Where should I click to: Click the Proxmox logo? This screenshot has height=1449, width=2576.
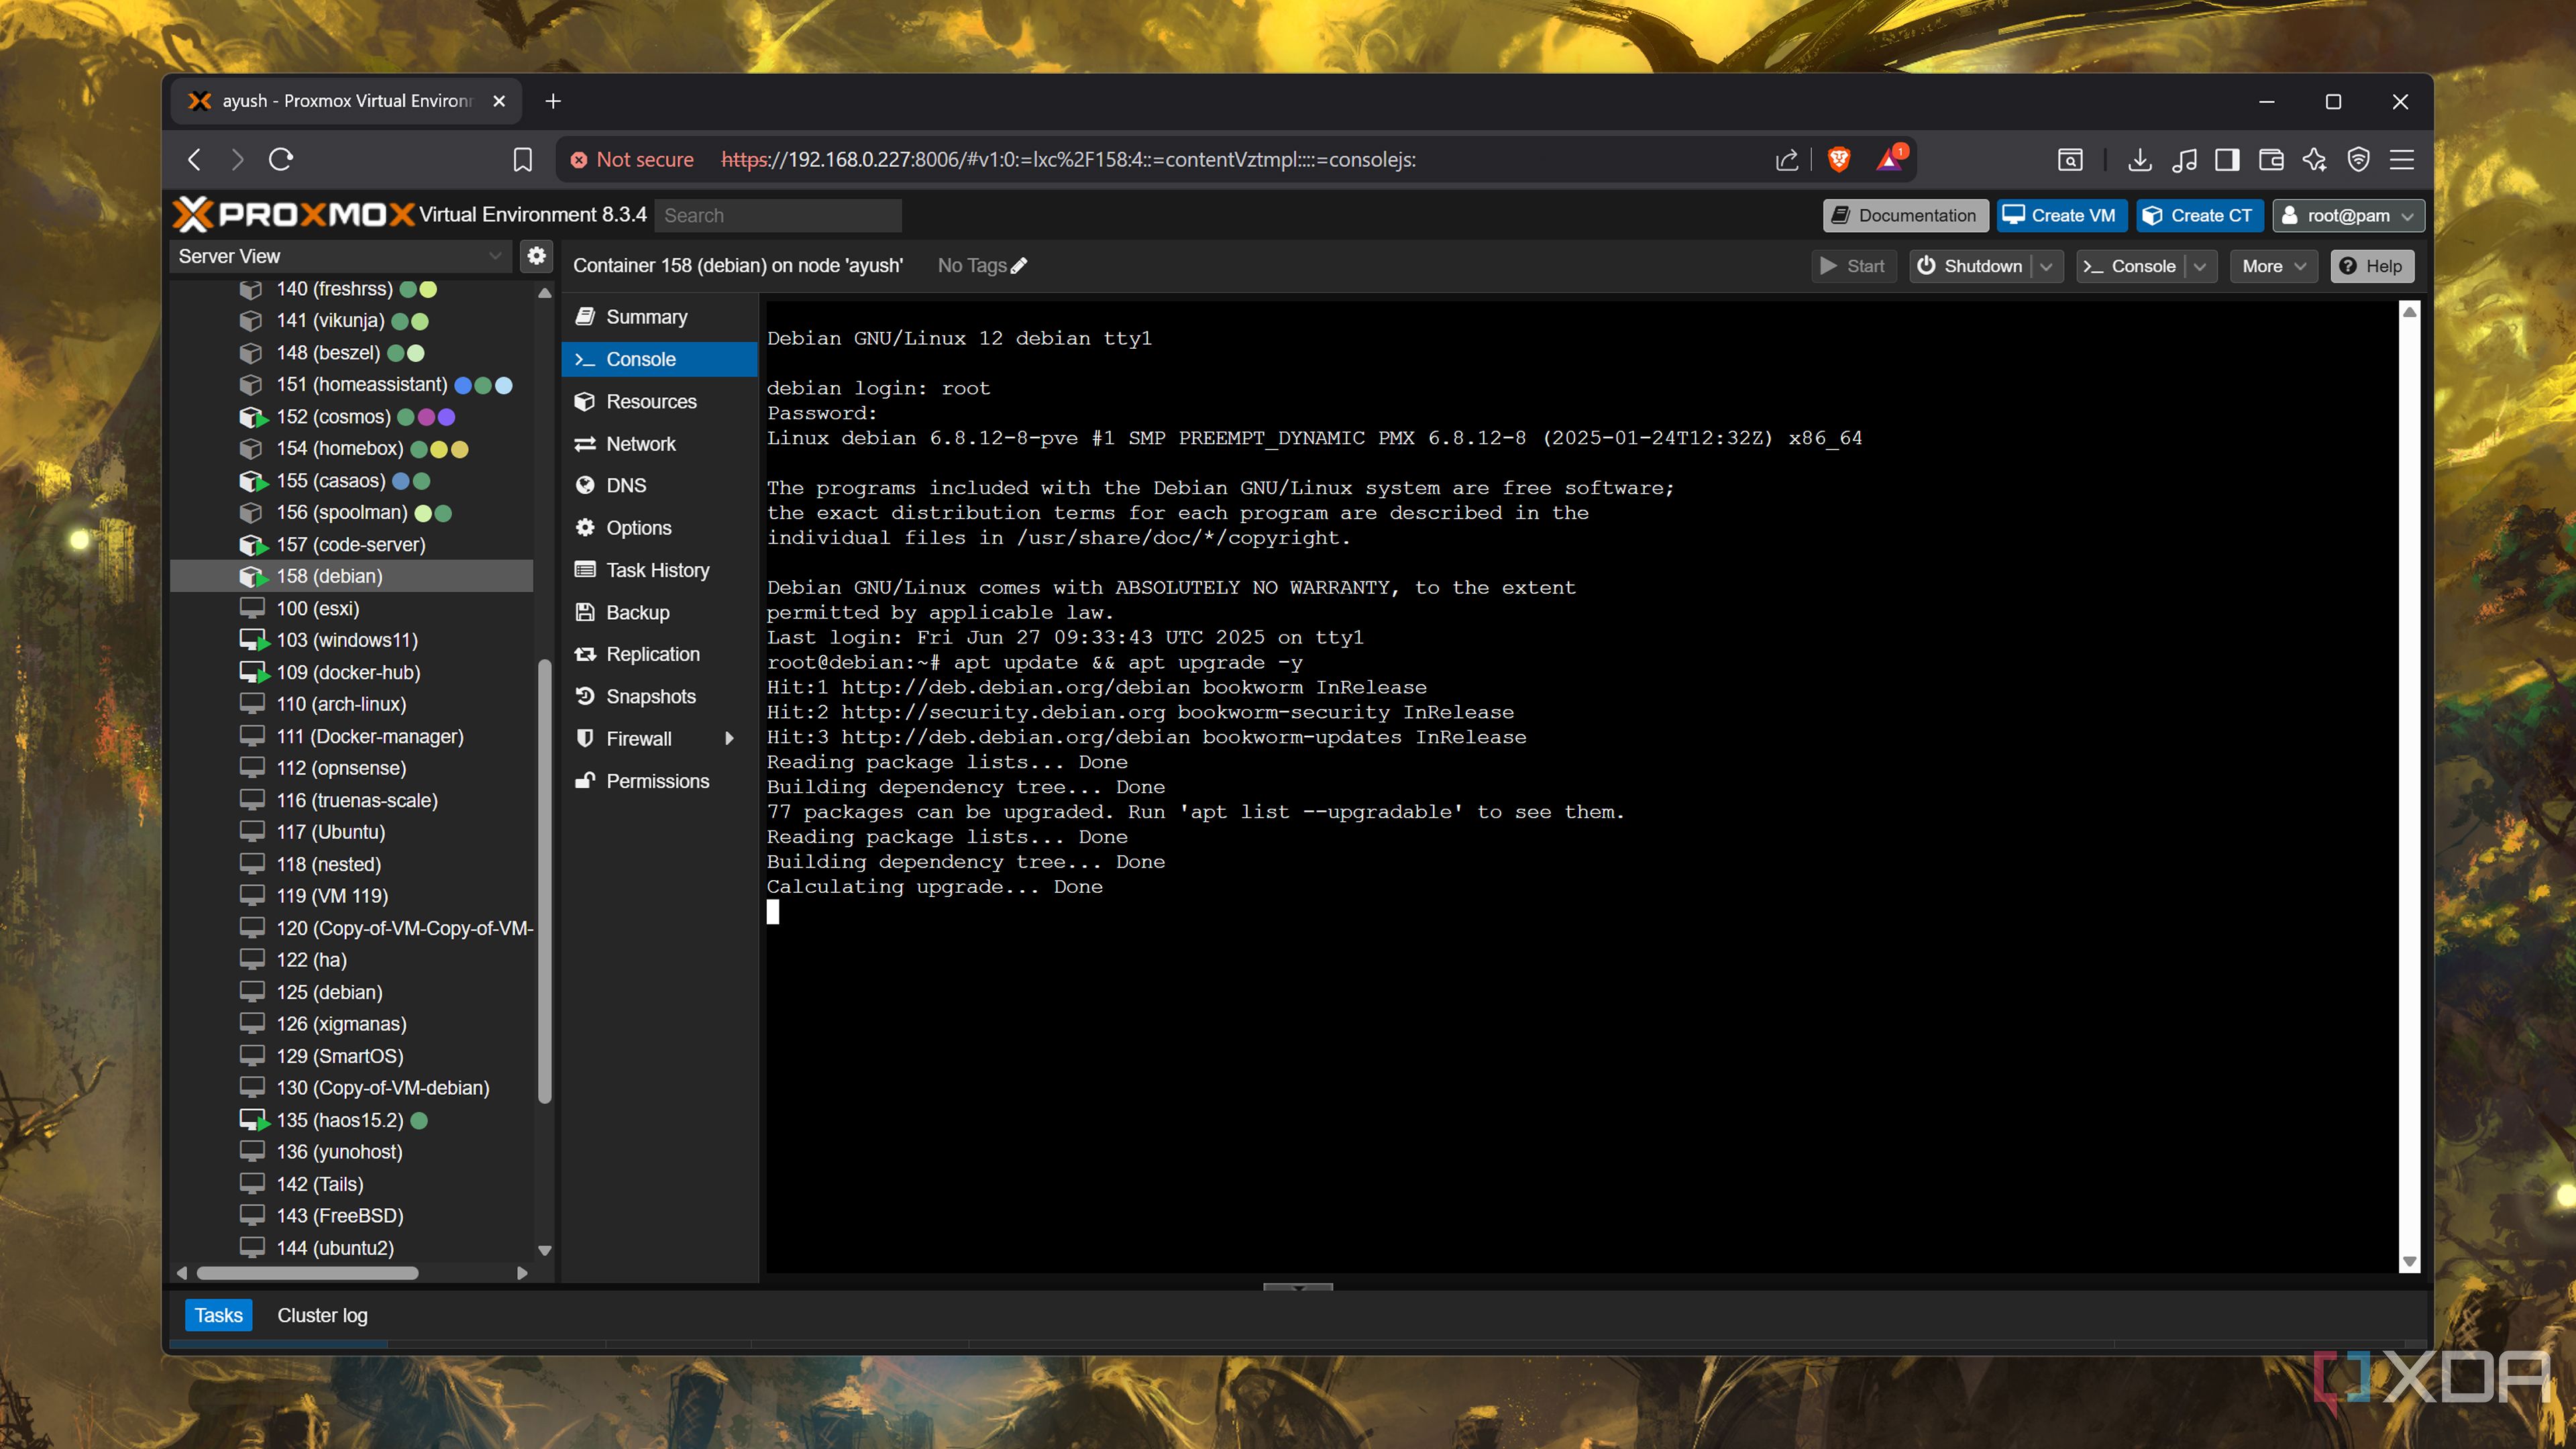pyautogui.click(x=293, y=214)
